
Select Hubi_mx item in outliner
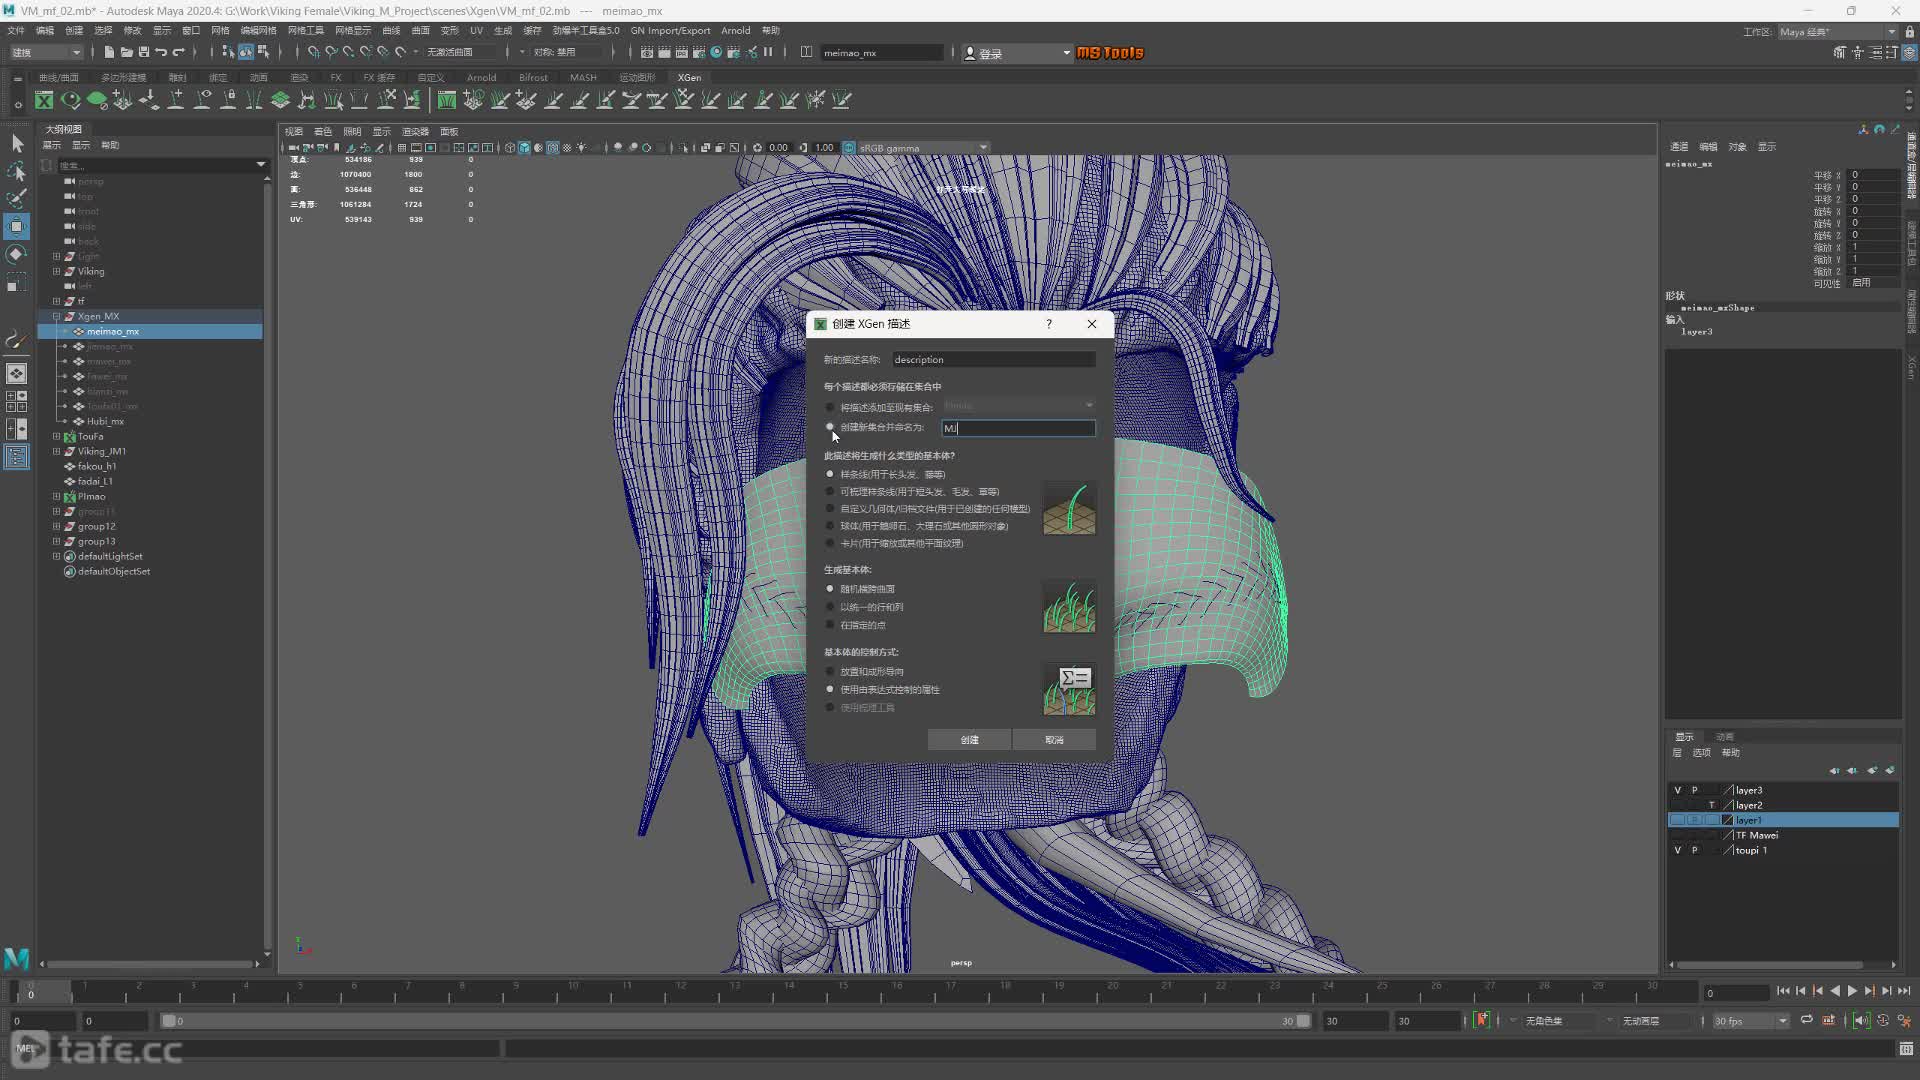coord(105,421)
